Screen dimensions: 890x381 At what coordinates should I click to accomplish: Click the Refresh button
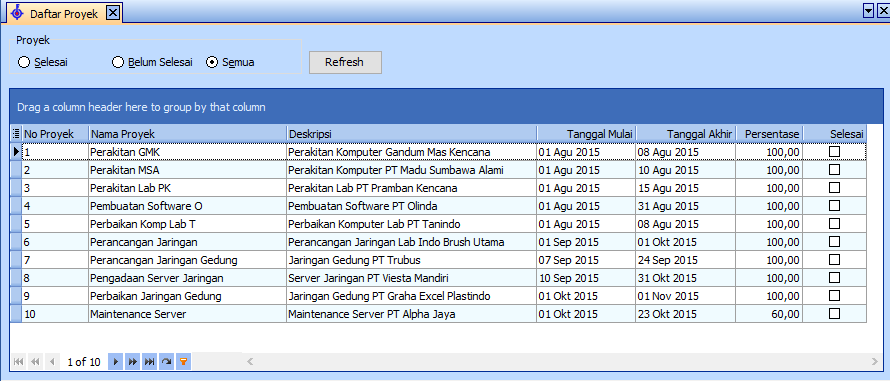coord(345,62)
